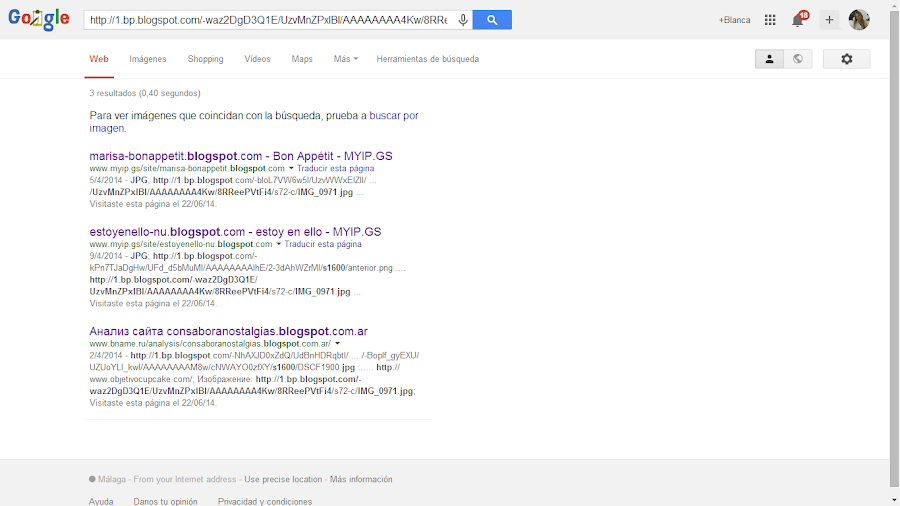Open the search settings gear
Viewport: 900px width, 506px height.
[847, 59]
